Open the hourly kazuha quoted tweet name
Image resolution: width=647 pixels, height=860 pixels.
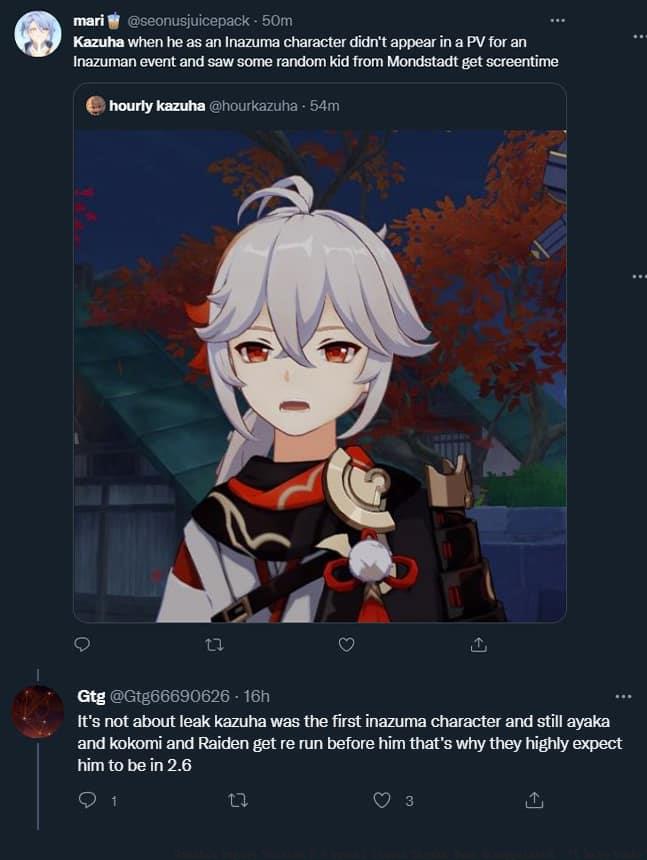coord(157,106)
